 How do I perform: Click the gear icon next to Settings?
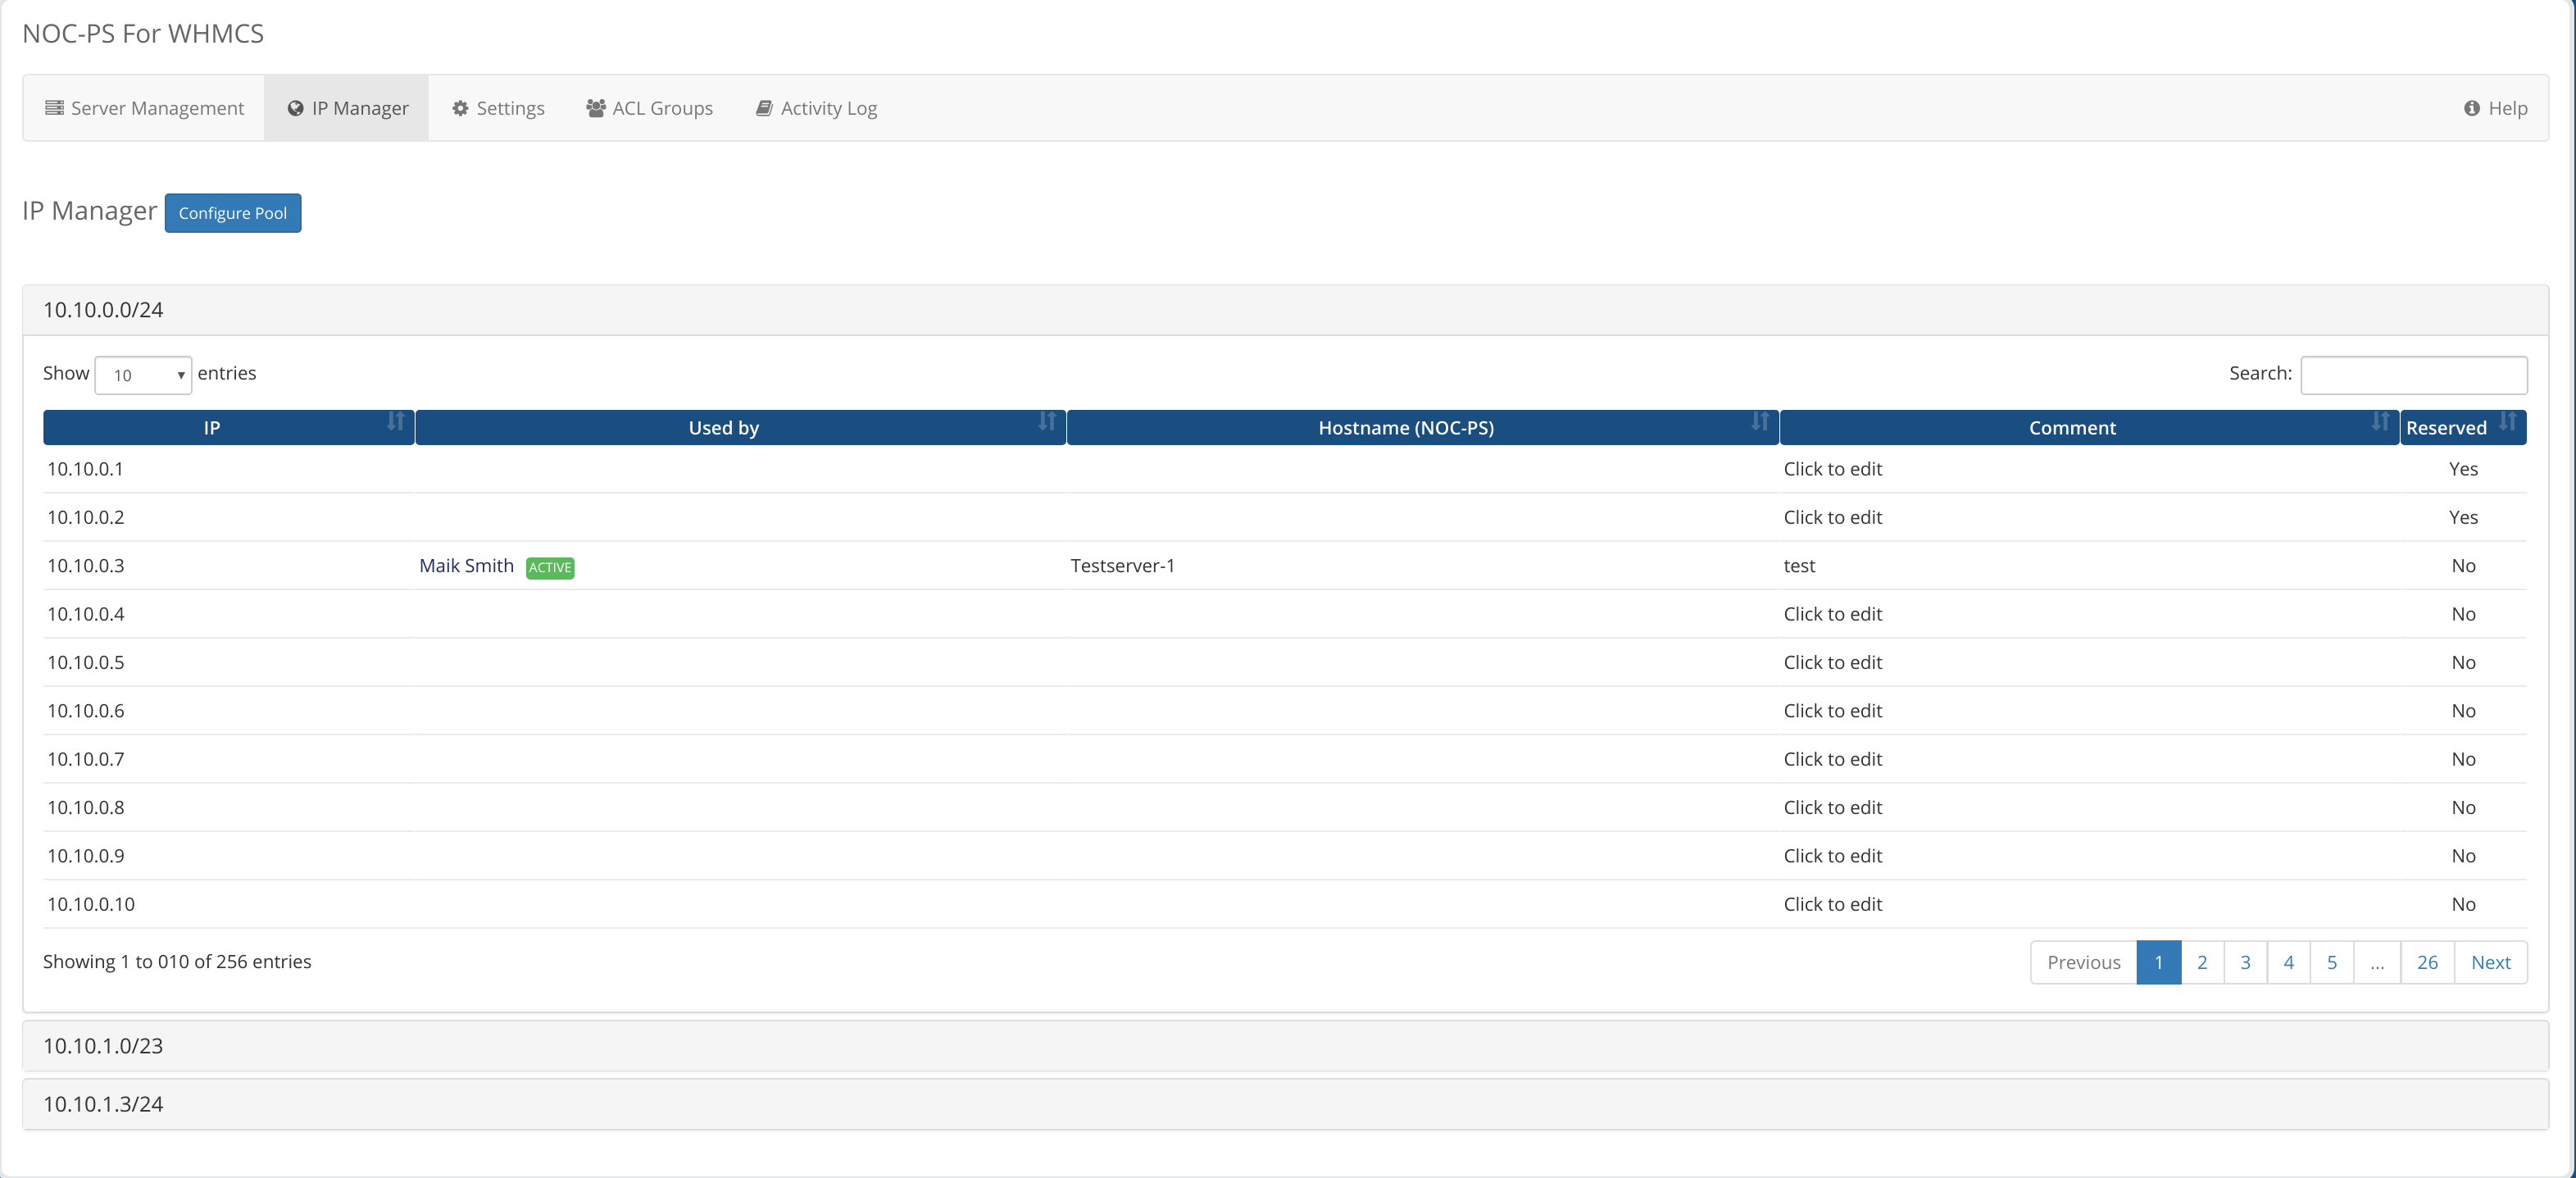pyautogui.click(x=461, y=108)
